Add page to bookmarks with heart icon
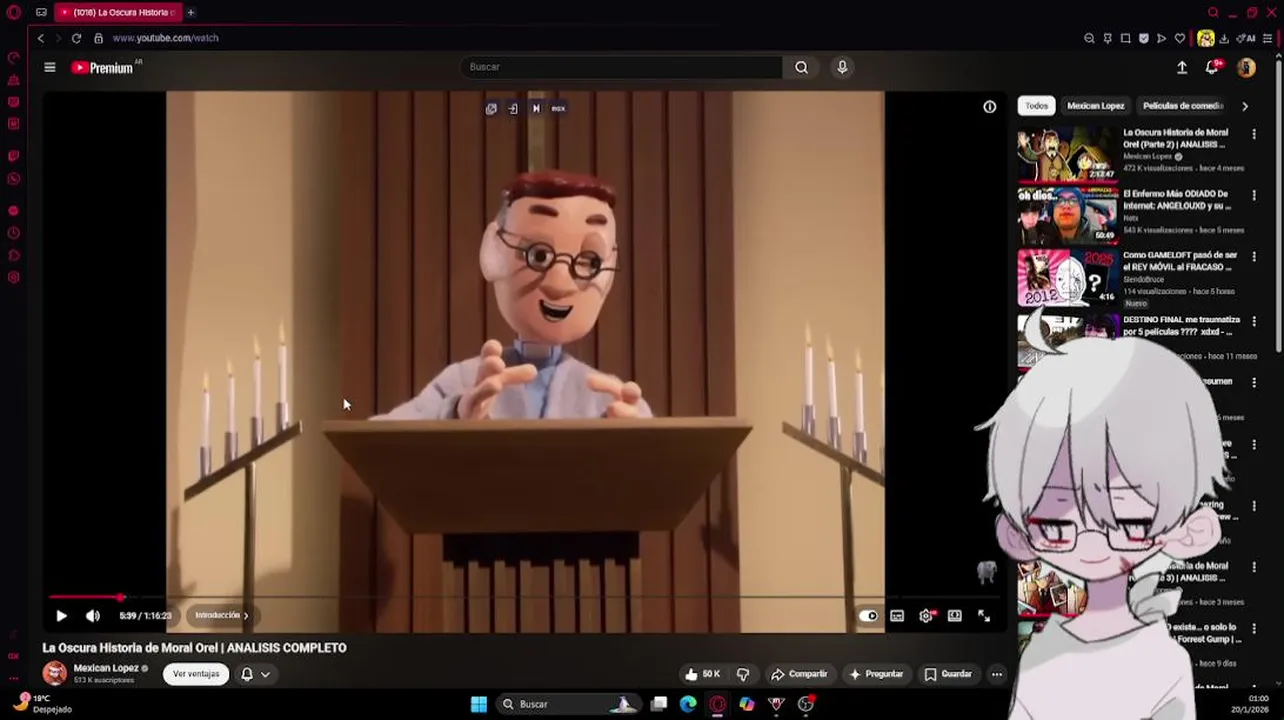The height and width of the screenshot is (720, 1284). [x=1179, y=38]
